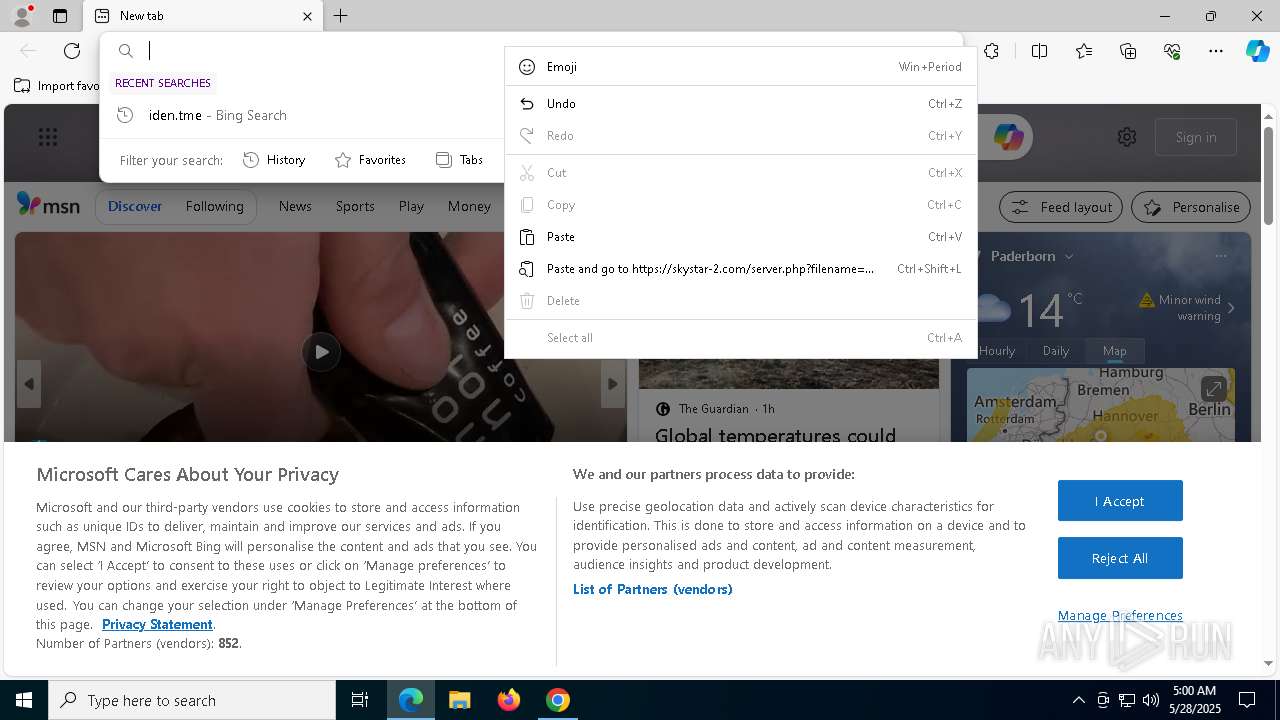Click the Sign in button

pos(1196,137)
